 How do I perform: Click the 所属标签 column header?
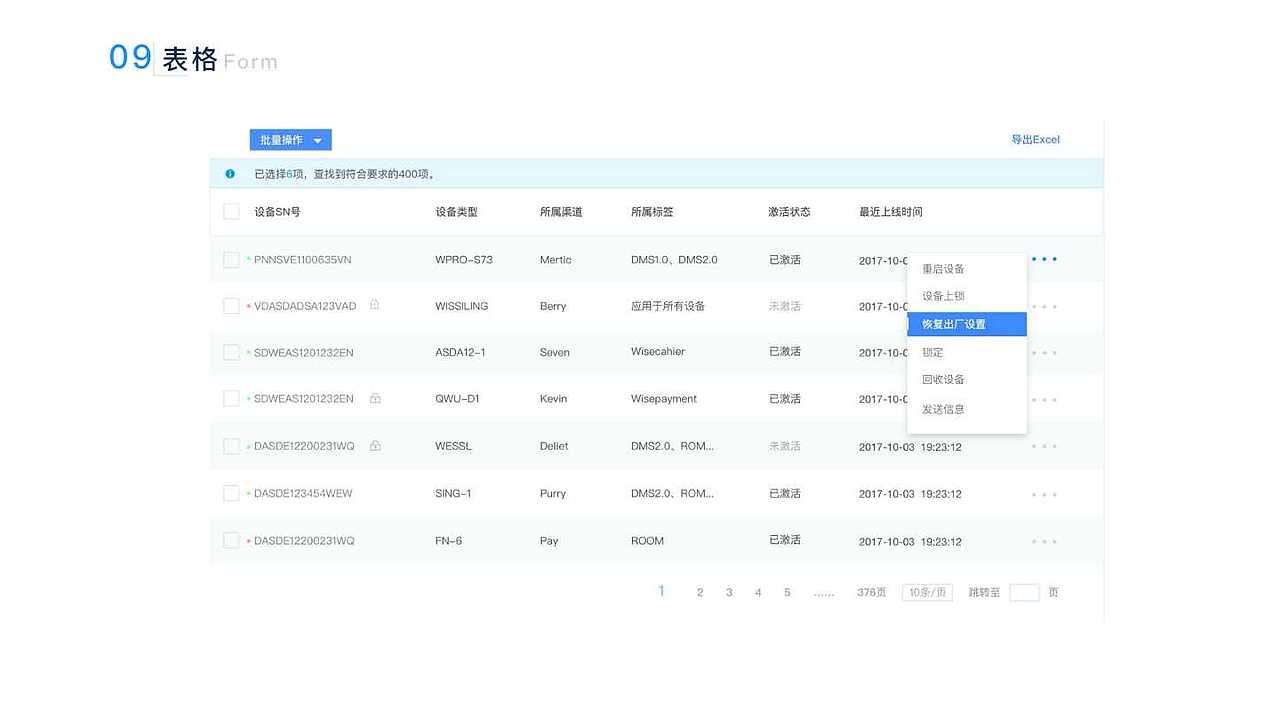652,212
